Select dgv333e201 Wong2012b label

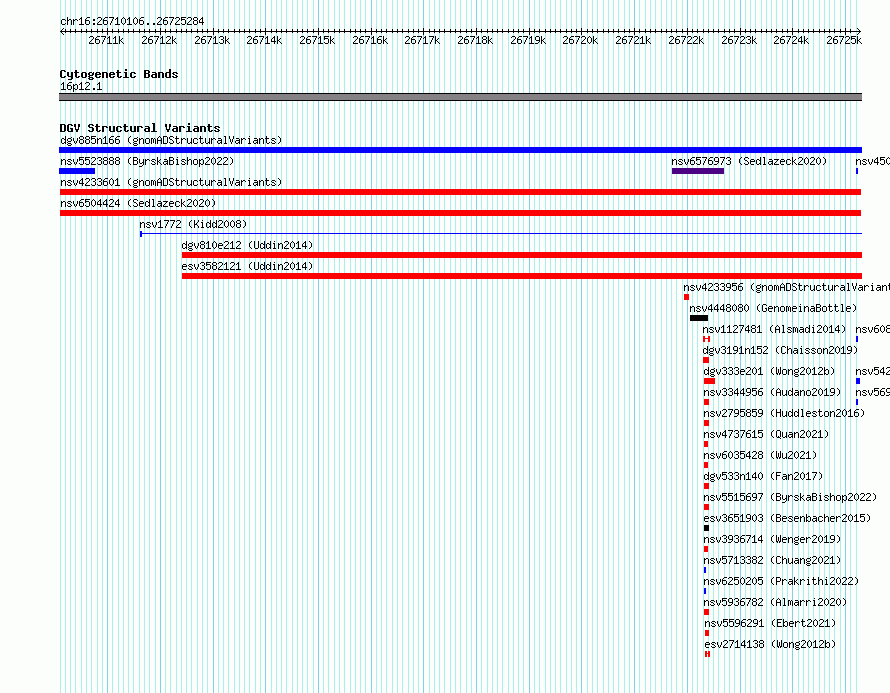coord(769,371)
